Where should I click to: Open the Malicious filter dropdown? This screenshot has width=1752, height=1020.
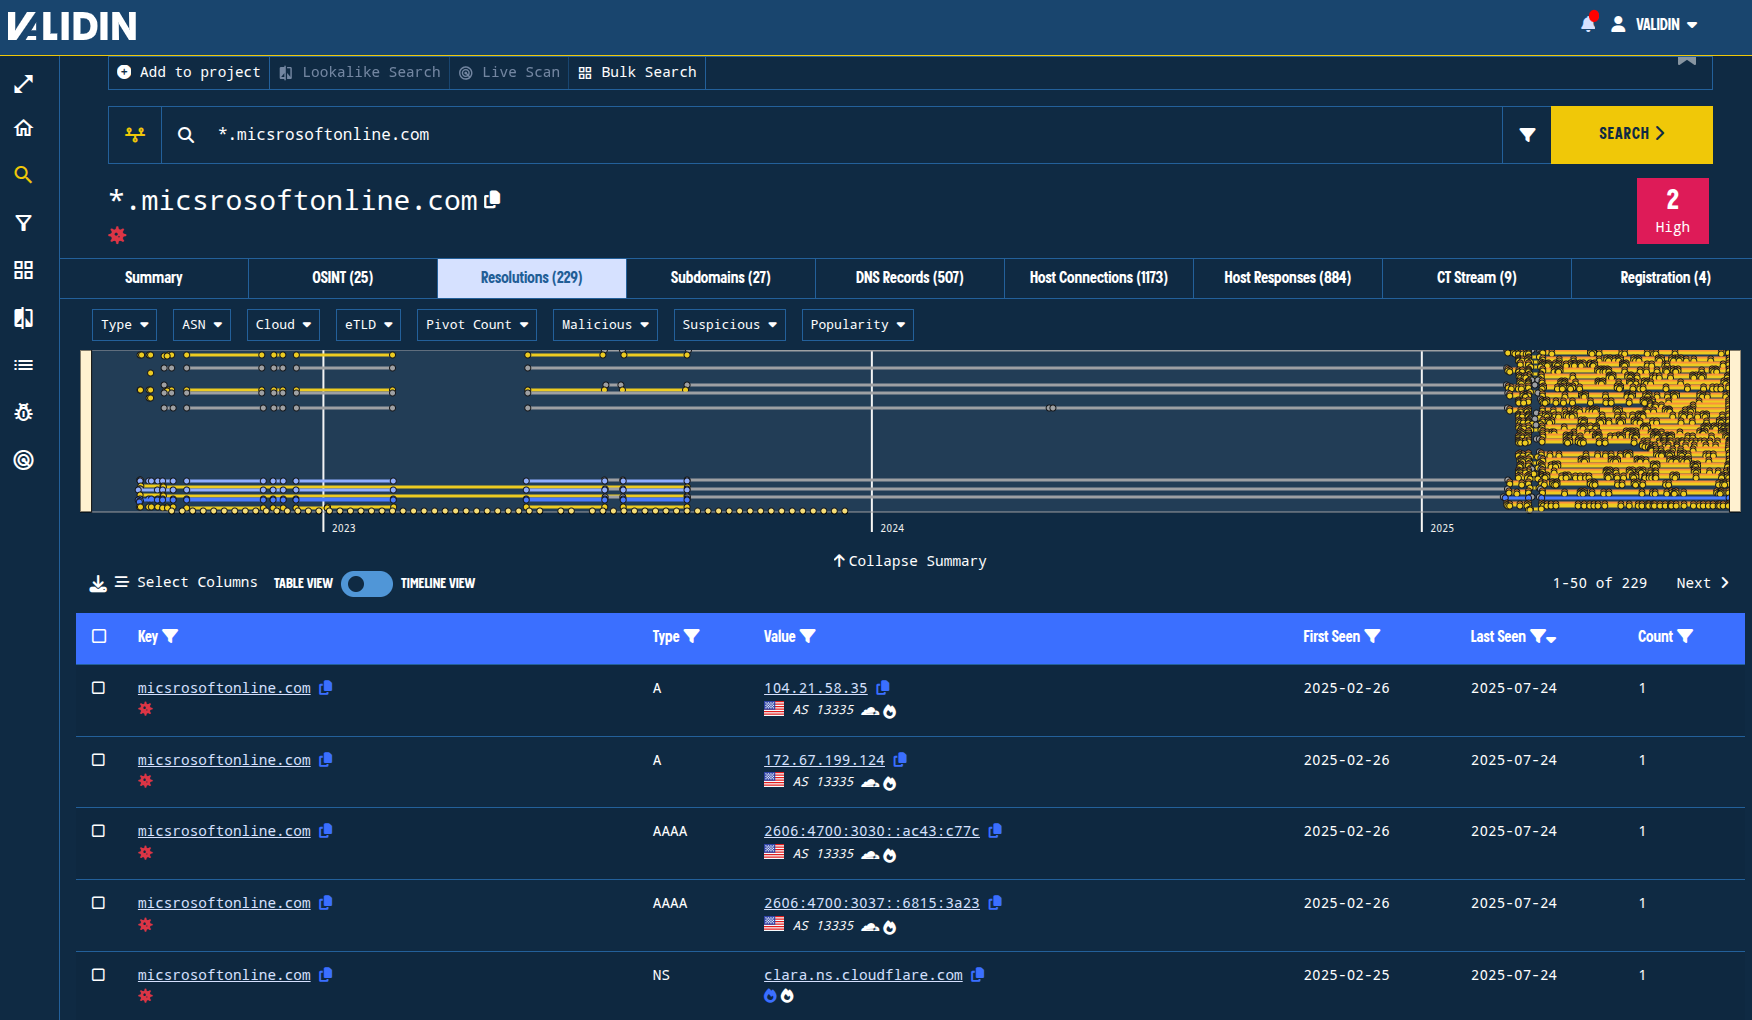click(605, 325)
